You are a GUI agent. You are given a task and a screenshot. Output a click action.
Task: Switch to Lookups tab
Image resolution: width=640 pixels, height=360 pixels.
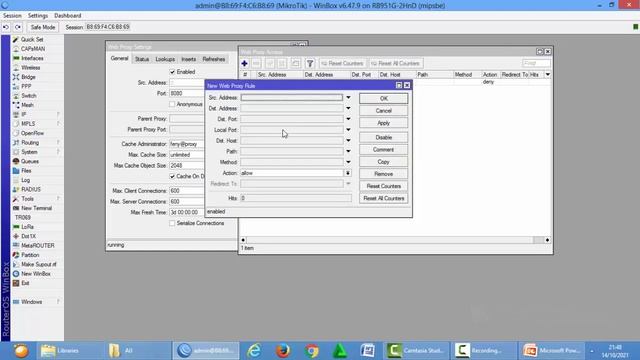click(165, 59)
